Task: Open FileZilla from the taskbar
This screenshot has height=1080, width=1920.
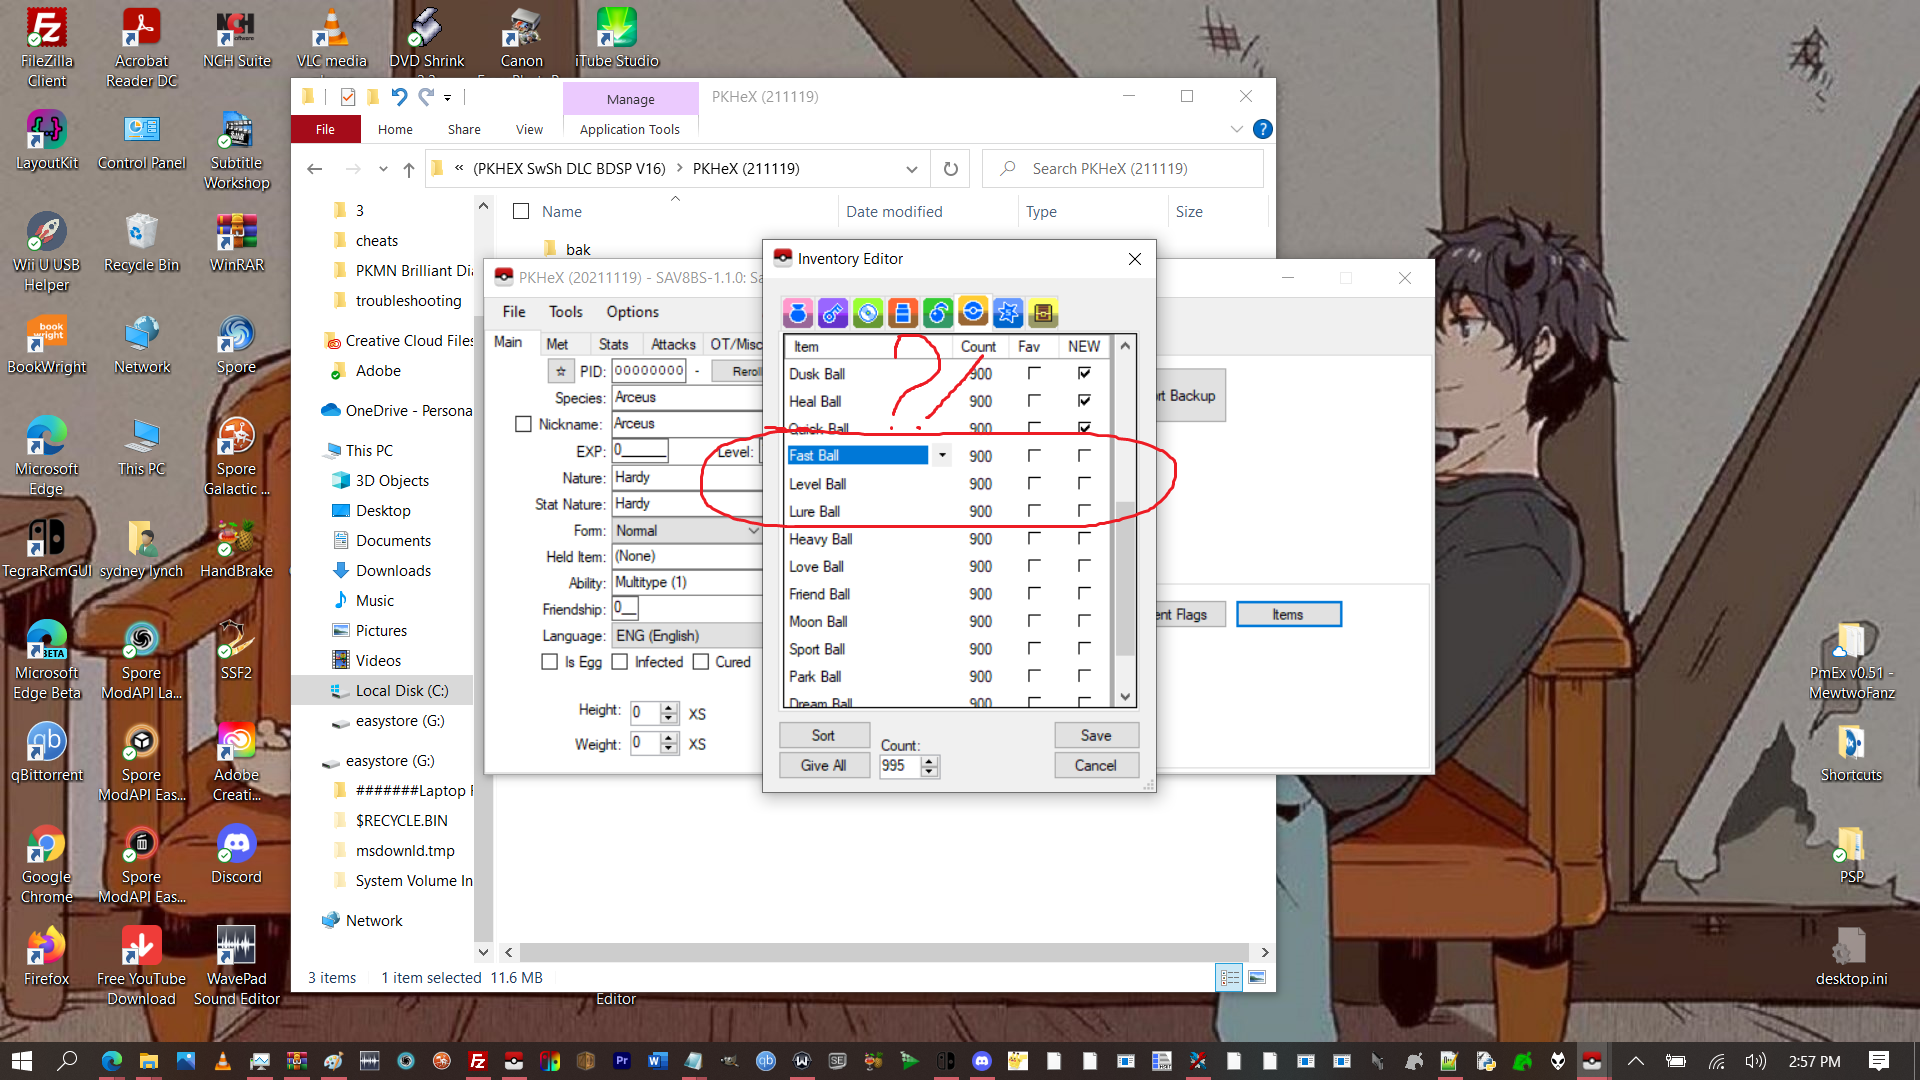Action: click(478, 1061)
